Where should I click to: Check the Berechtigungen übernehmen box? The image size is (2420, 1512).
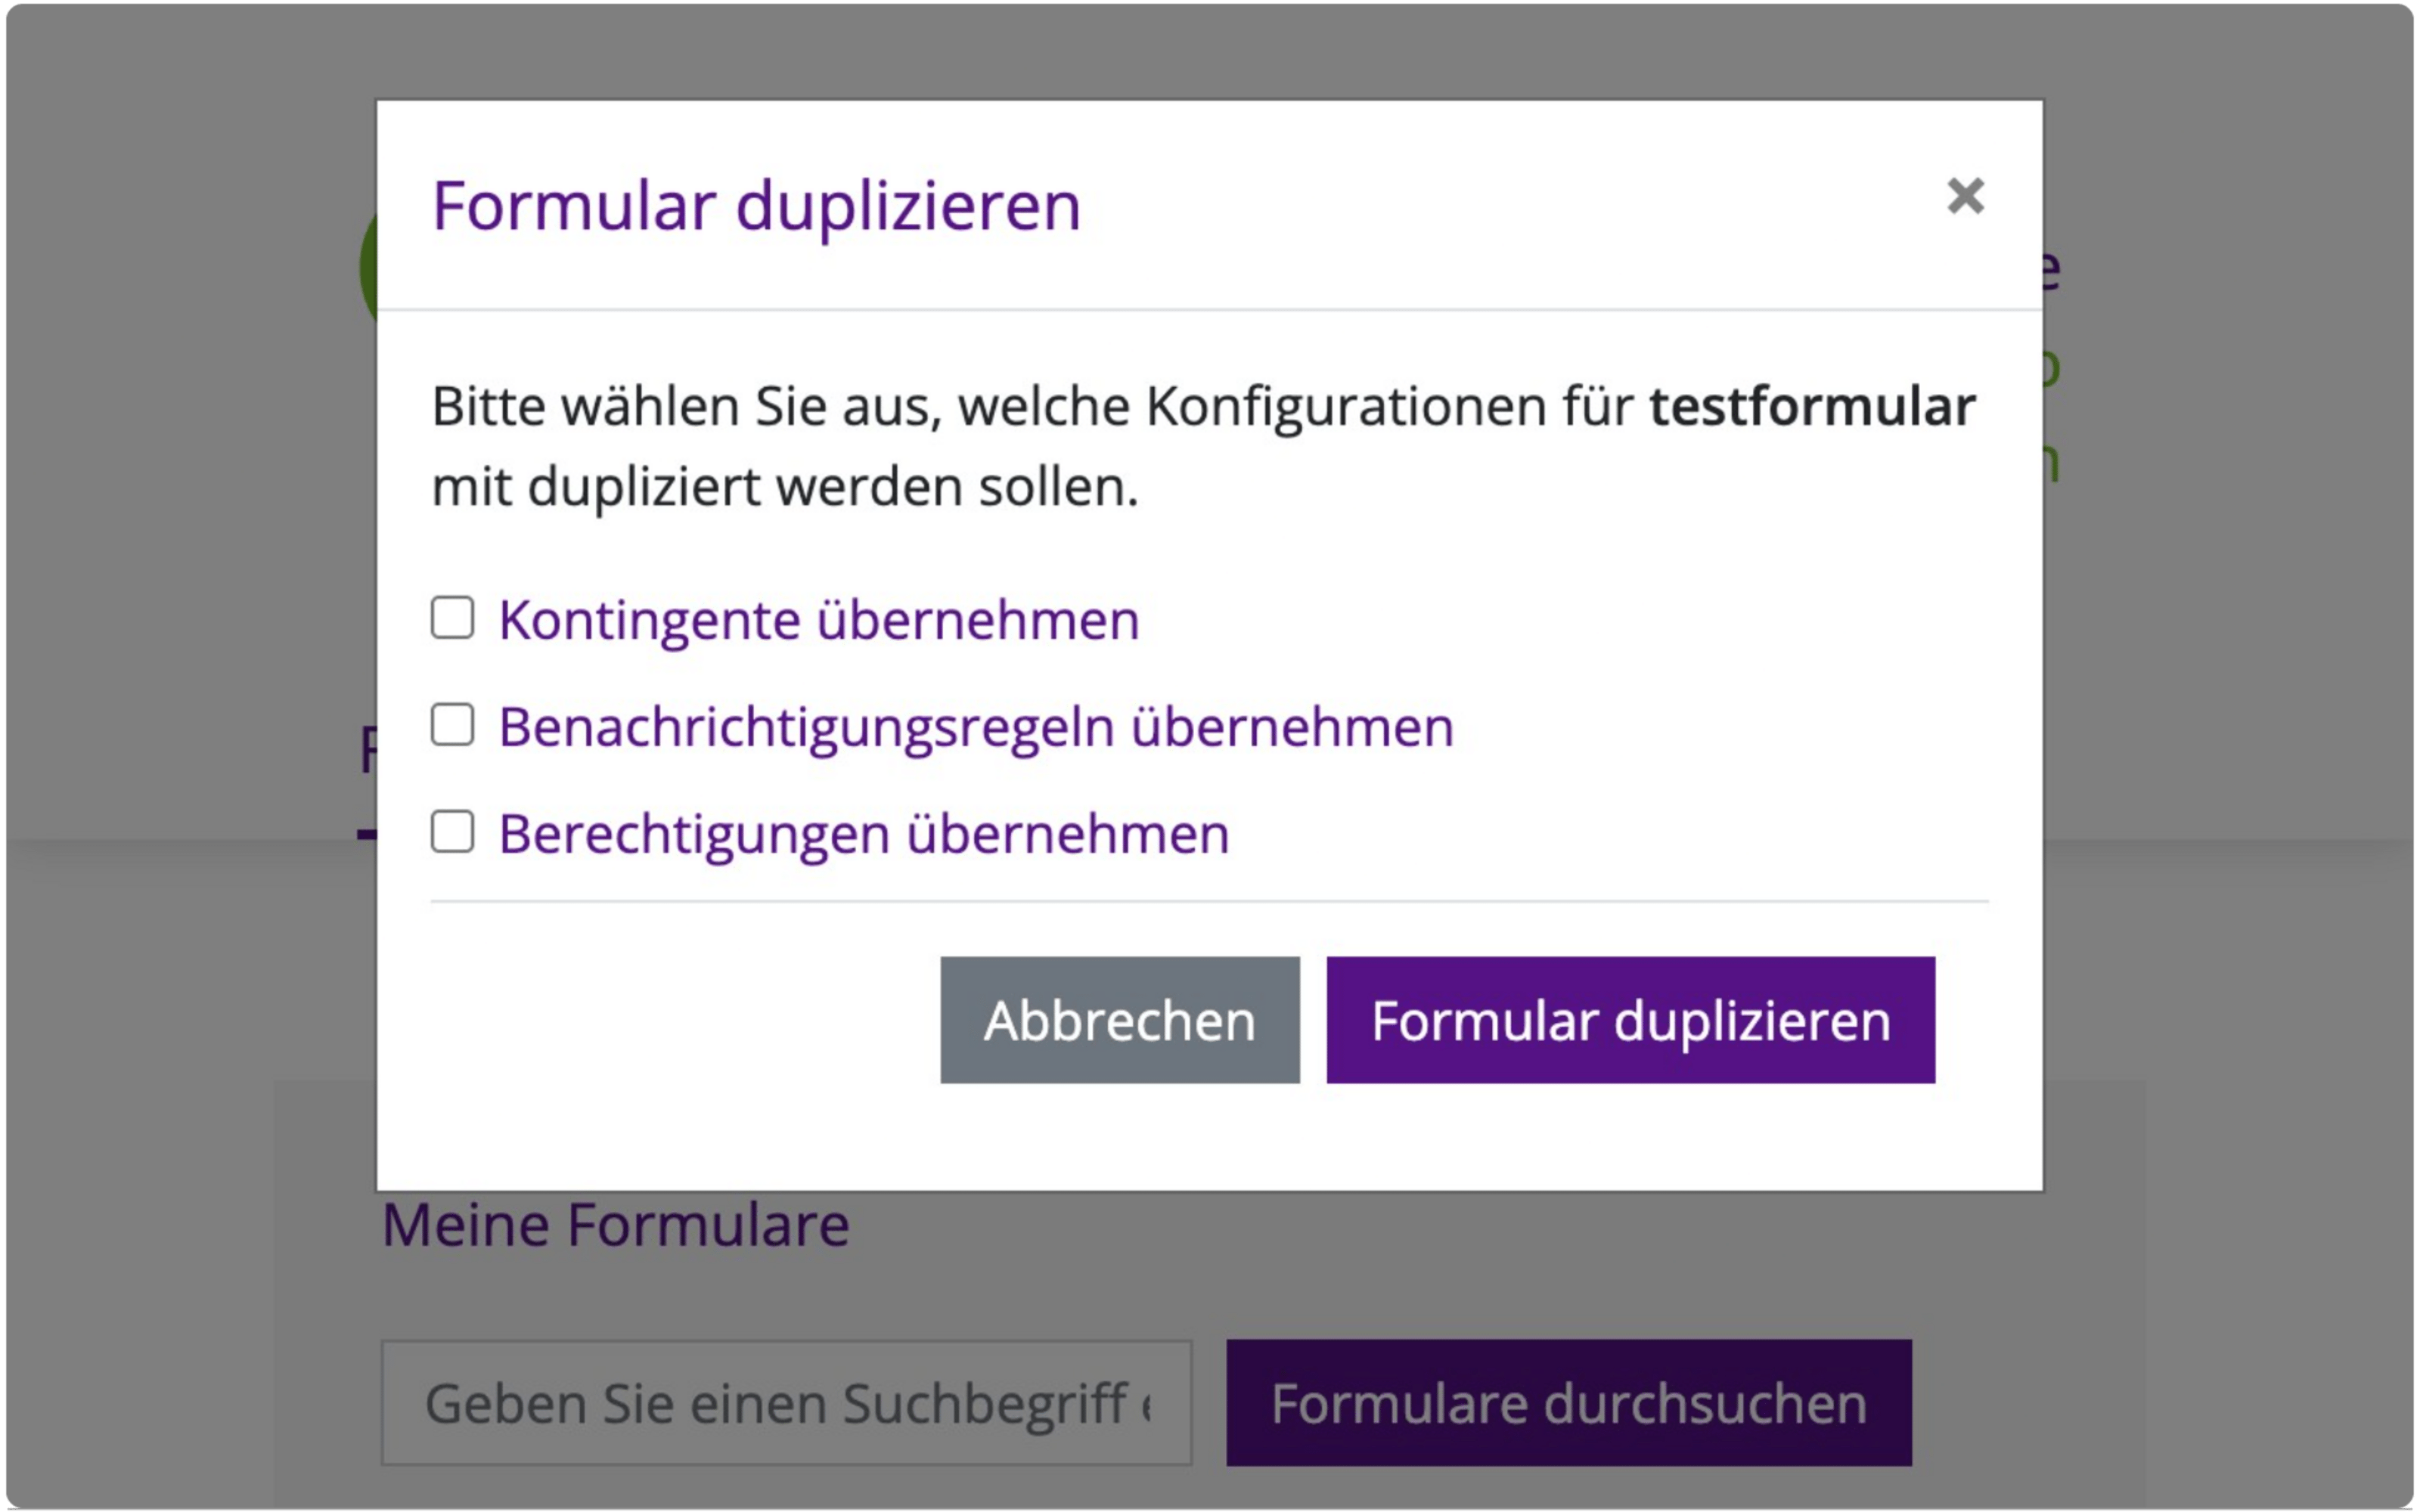click(452, 832)
